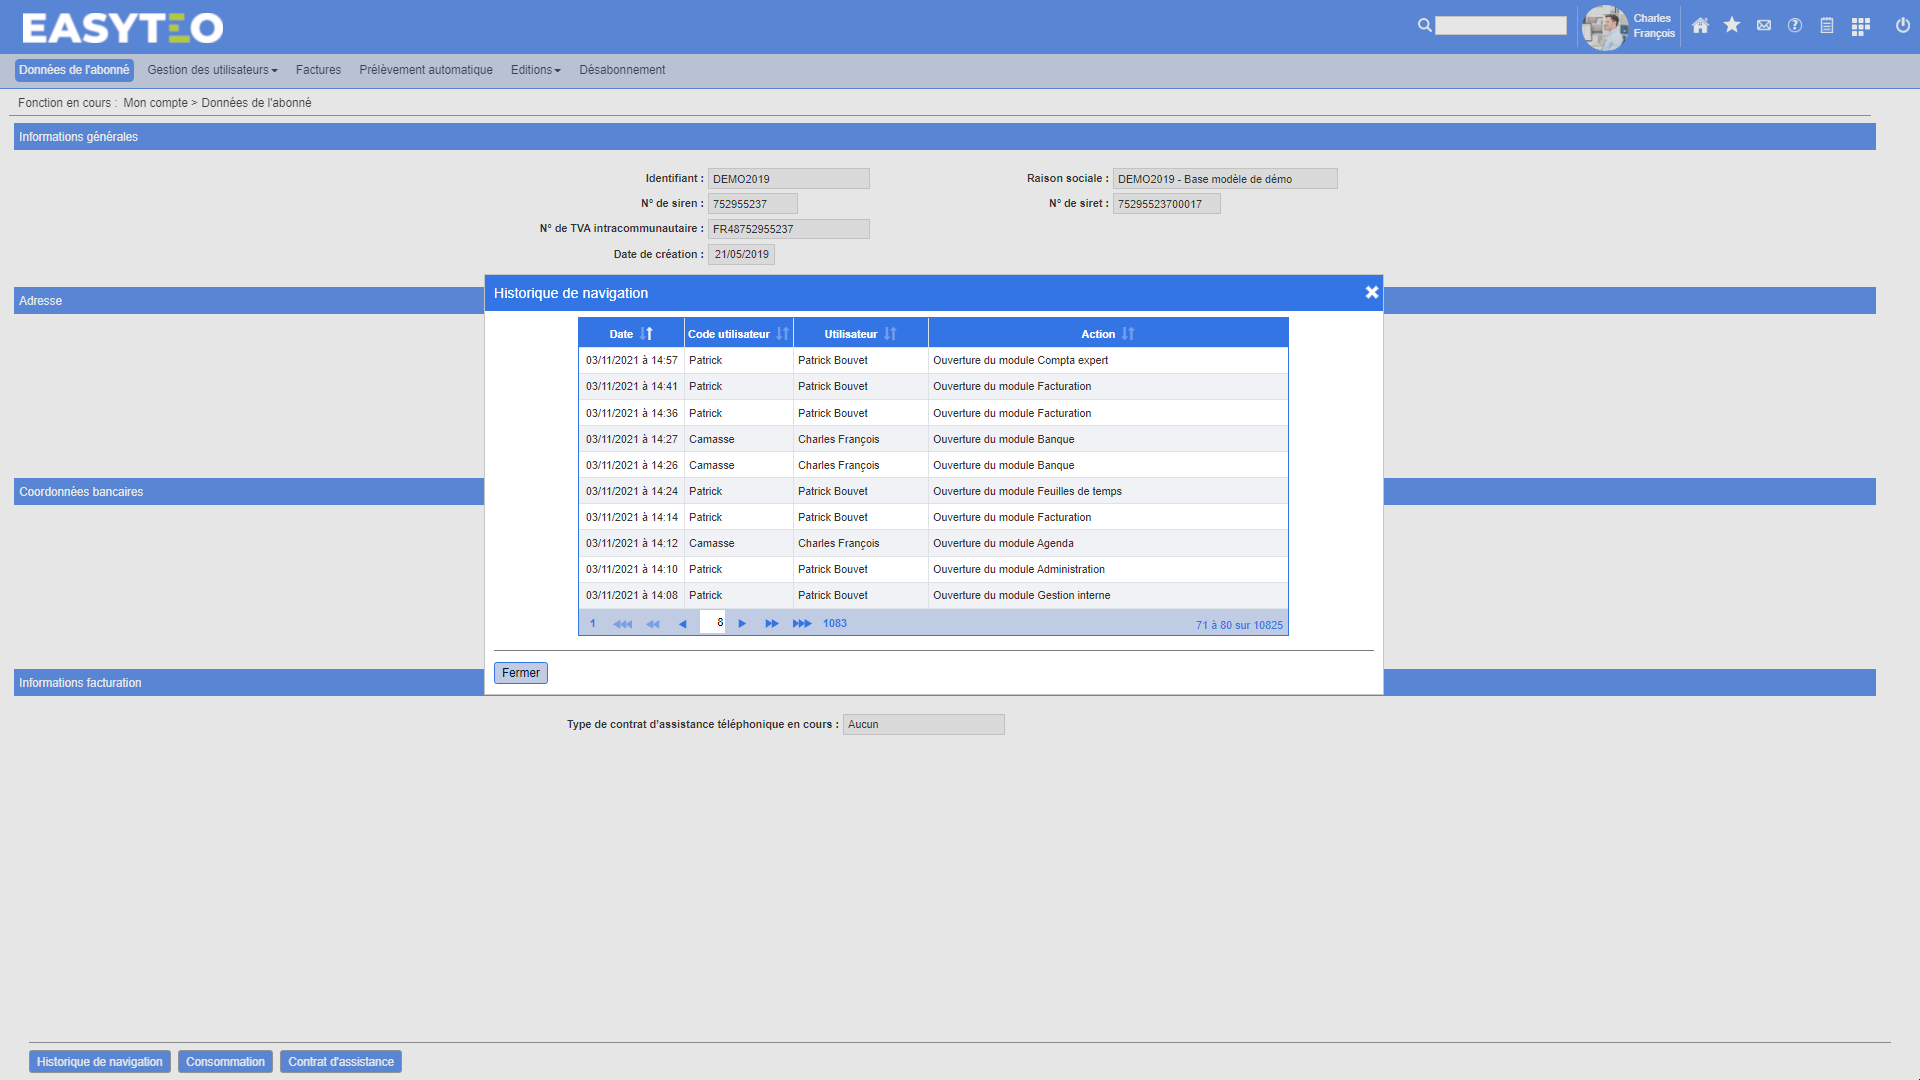Image resolution: width=1920 pixels, height=1080 pixels.
Task: Open messages via the envelope icon
Action: tap(1764, 26)
